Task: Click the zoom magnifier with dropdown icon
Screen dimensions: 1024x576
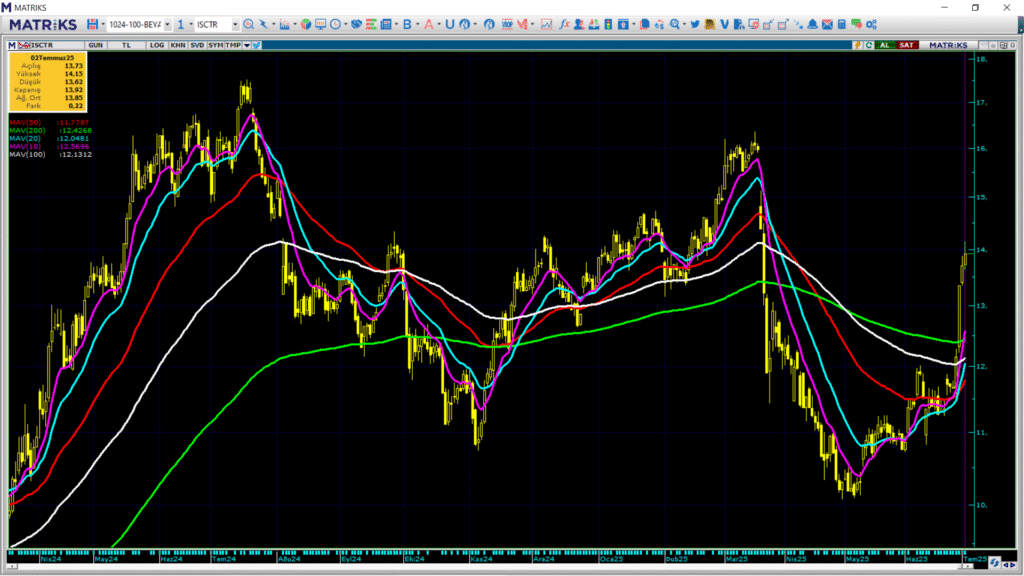Action: (x=675, y=24)
